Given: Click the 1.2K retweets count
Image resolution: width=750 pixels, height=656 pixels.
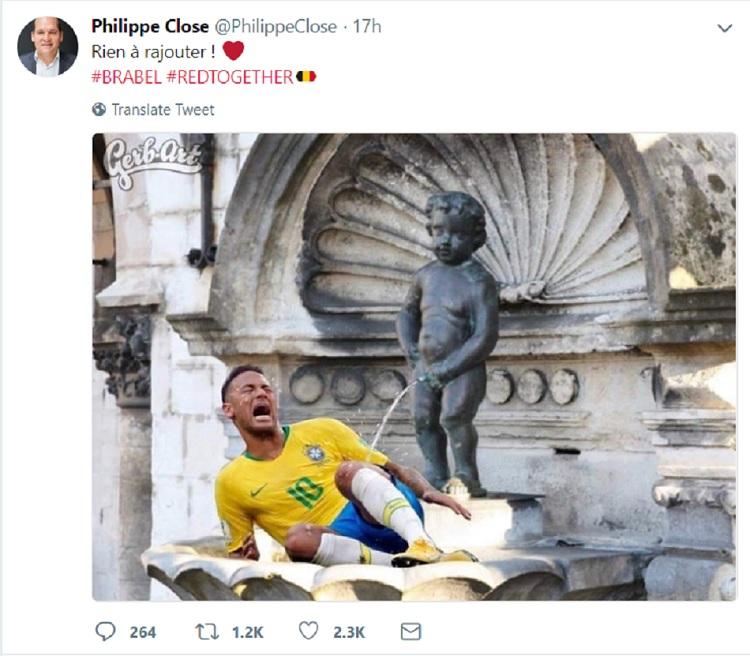Looking at the screenshot, I should click(x=247, y=632).
